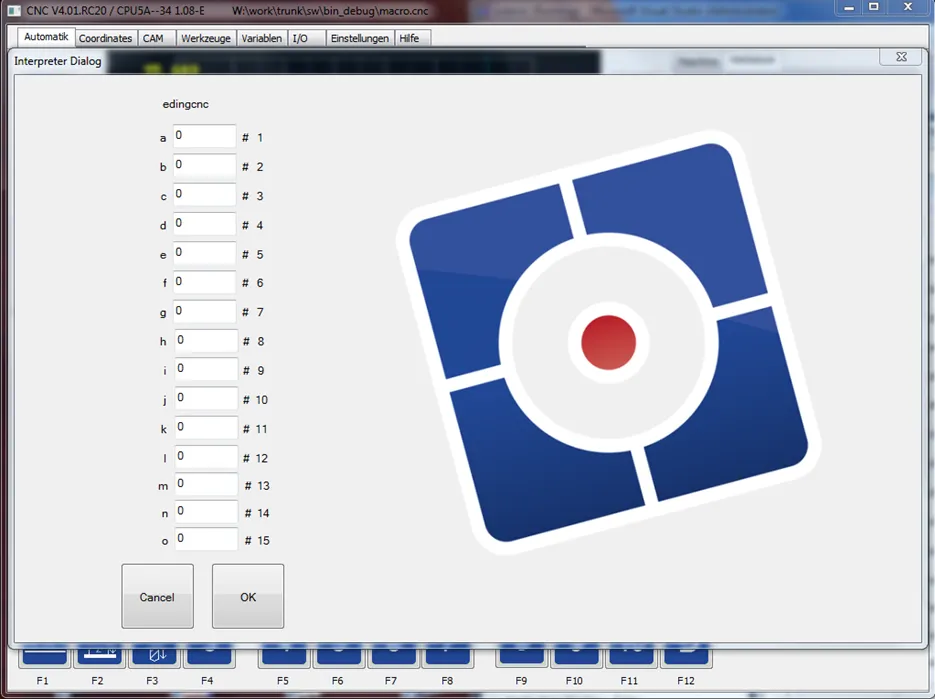Click the F9 function button icon
The width and height of the screenshot is (935, 699).
point(521,656)
